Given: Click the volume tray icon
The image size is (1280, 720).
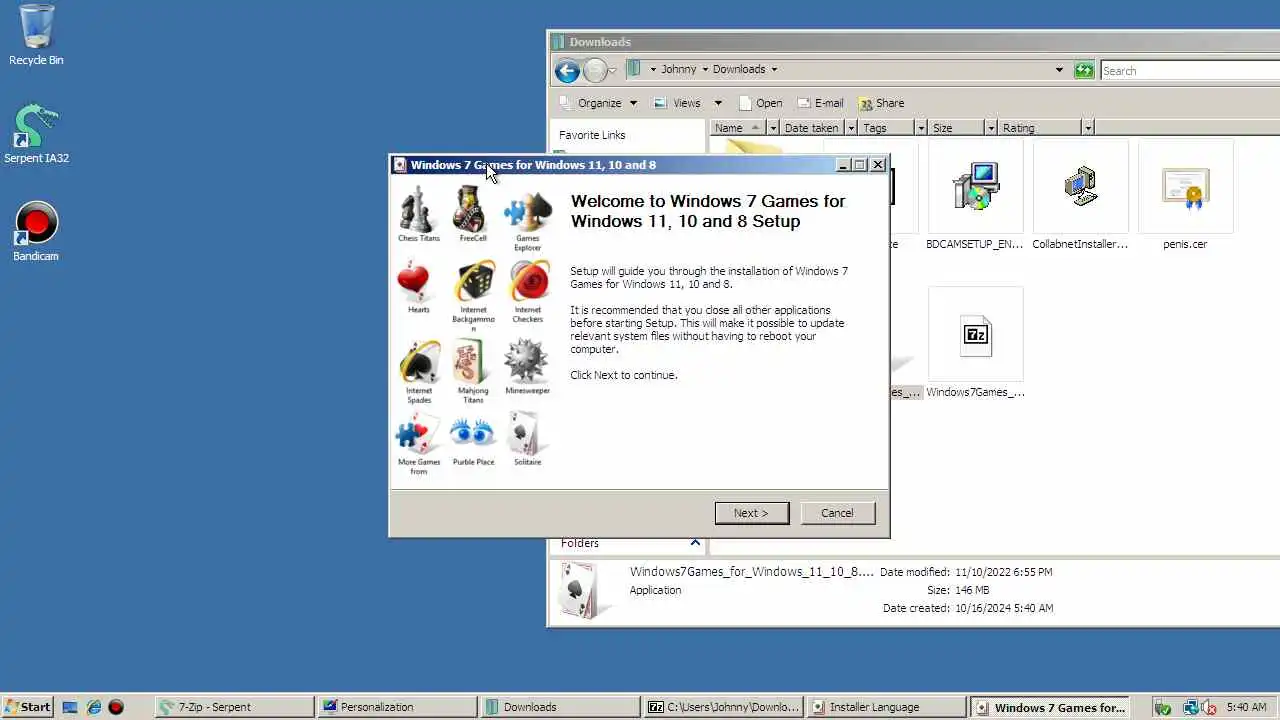Looking at the screenshot, I should (x=1209, y=707).
